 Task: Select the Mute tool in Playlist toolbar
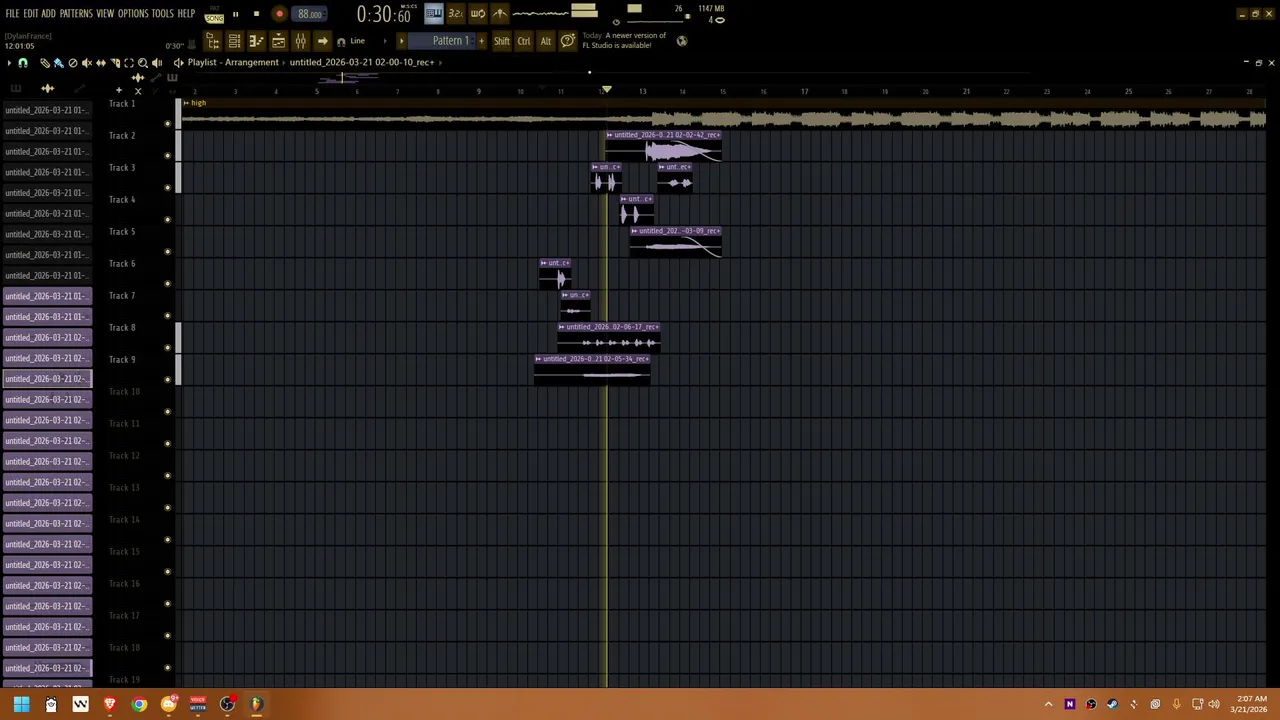click(x=86, y=63)
